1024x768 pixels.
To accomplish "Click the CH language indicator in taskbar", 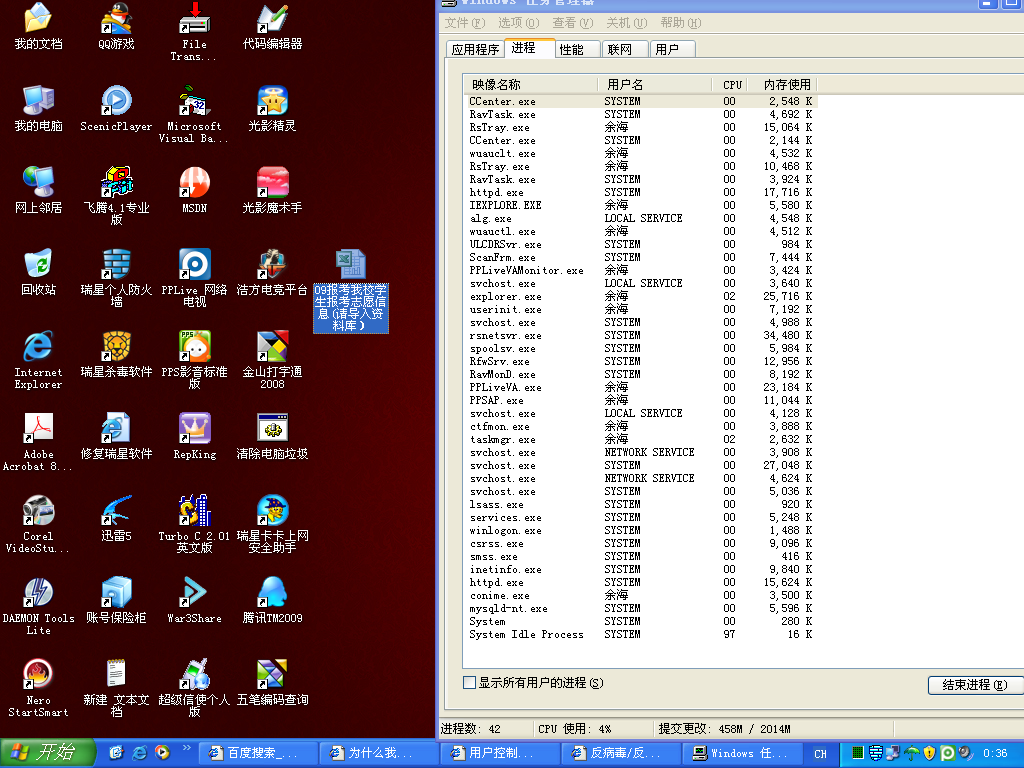I will [820, 754].
